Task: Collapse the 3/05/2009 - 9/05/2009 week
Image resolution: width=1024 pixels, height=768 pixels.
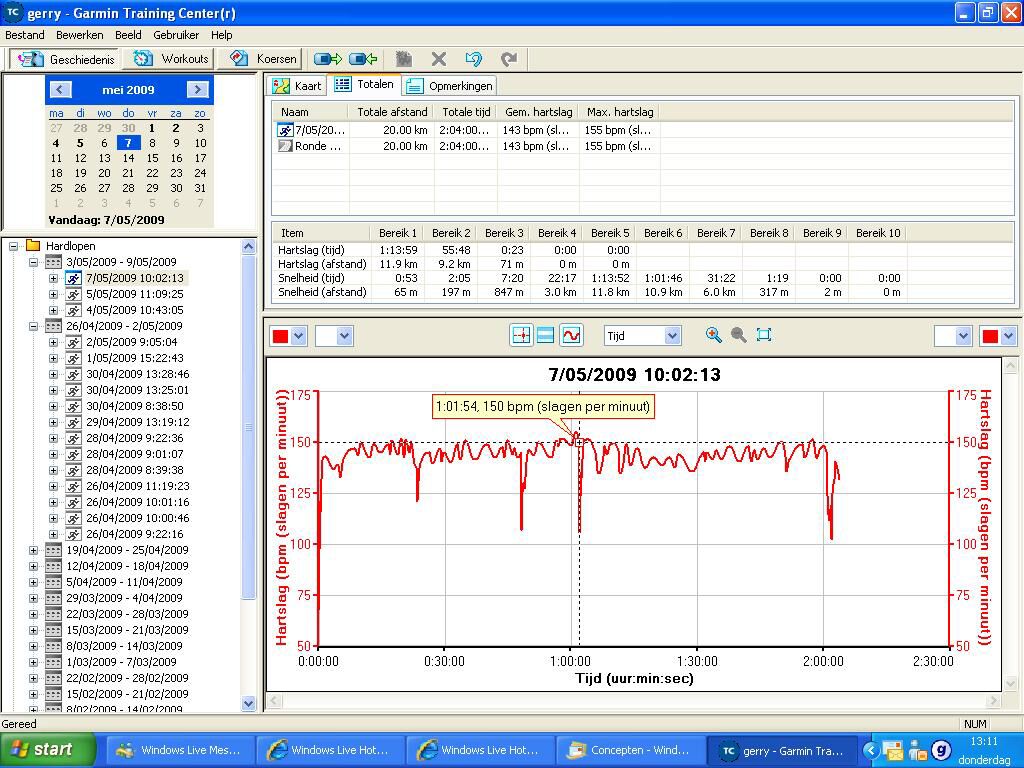Action: [x=33, y=263]
